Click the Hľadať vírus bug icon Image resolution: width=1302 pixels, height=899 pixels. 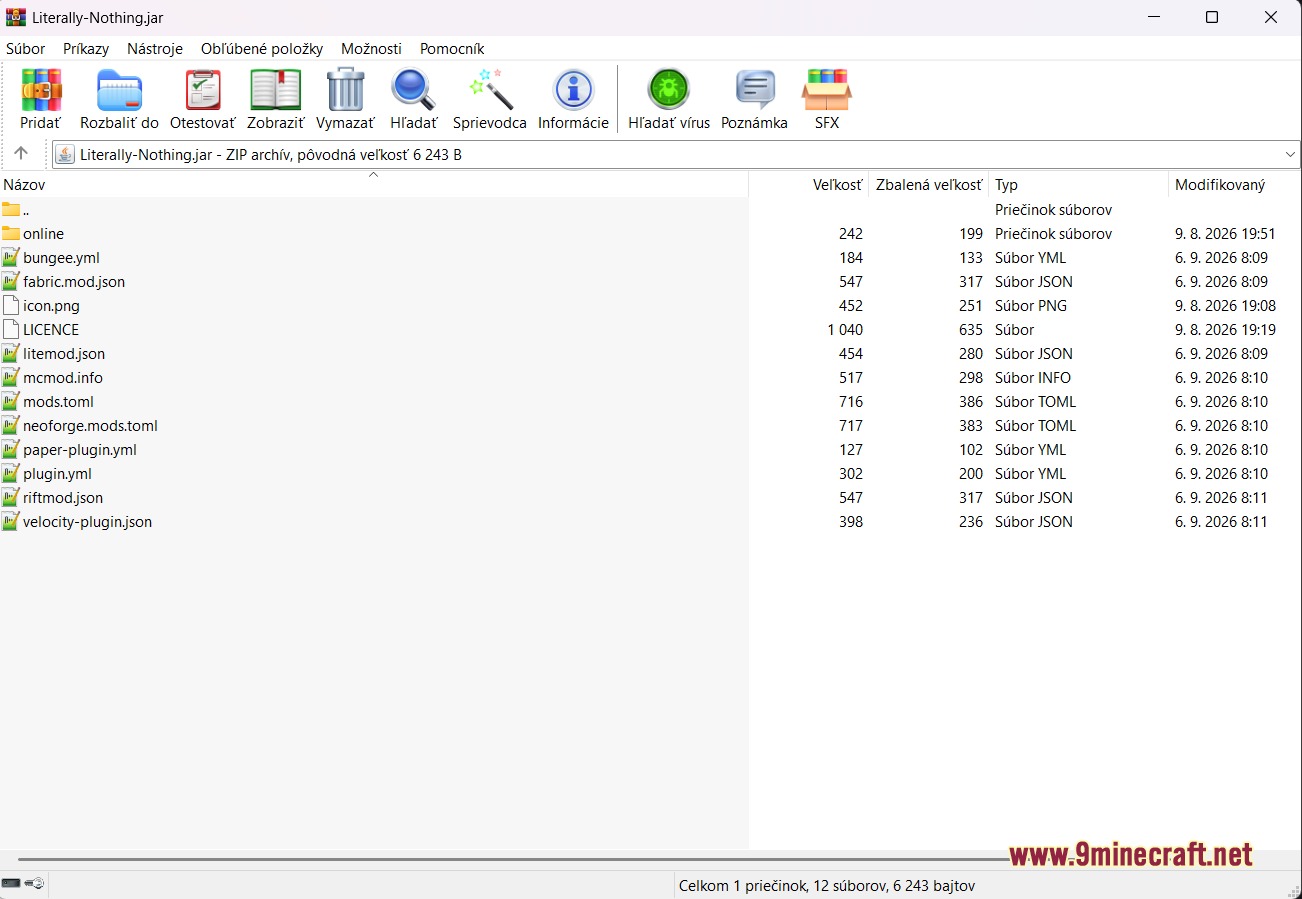pyautogui.click(x=669, y=90)
